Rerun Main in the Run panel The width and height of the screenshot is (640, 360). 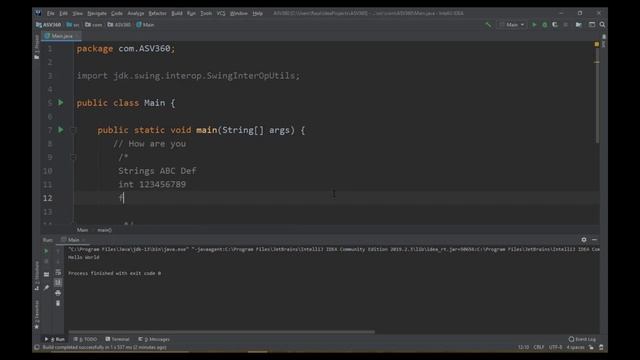click(46, 251)
